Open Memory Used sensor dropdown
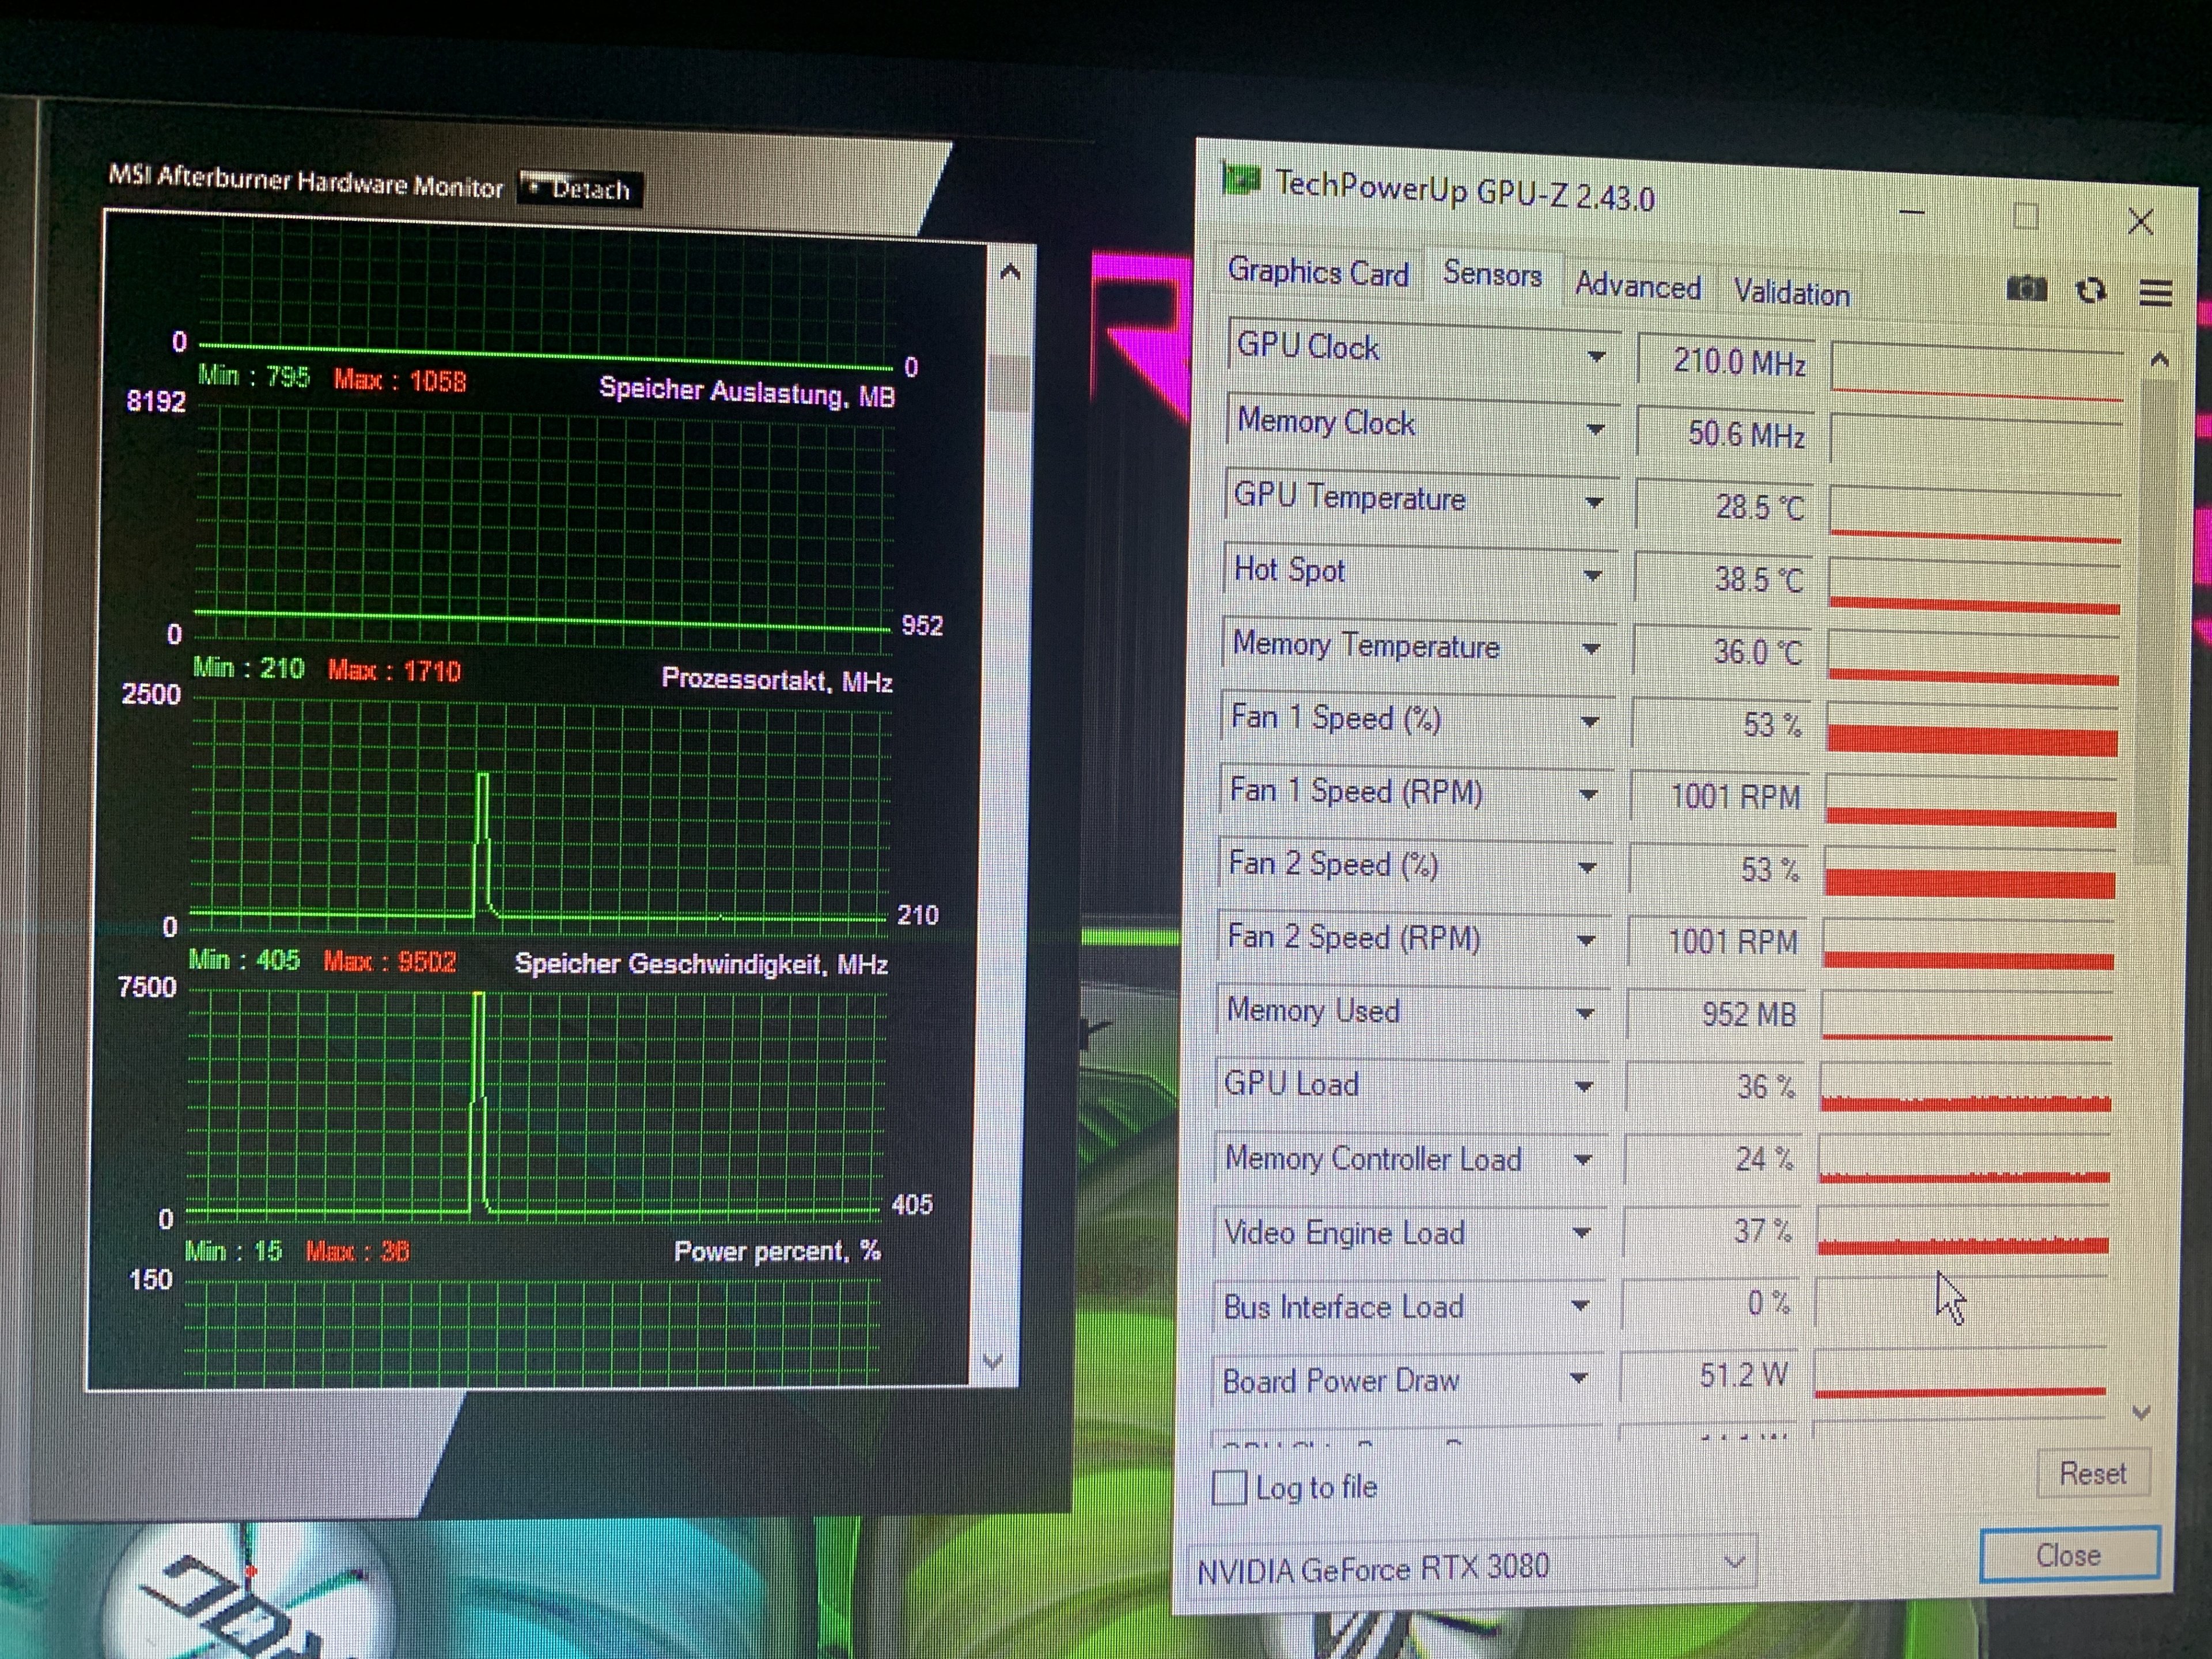The width and height of the screenshot is (2212, 1659). click(x=1585, y=1014)
